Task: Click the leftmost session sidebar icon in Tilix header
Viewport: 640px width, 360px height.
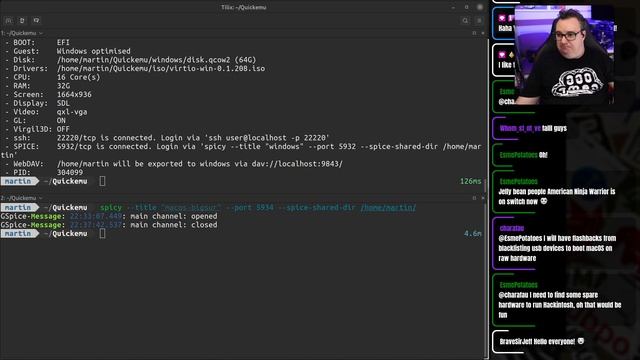Action: (9, 20)
